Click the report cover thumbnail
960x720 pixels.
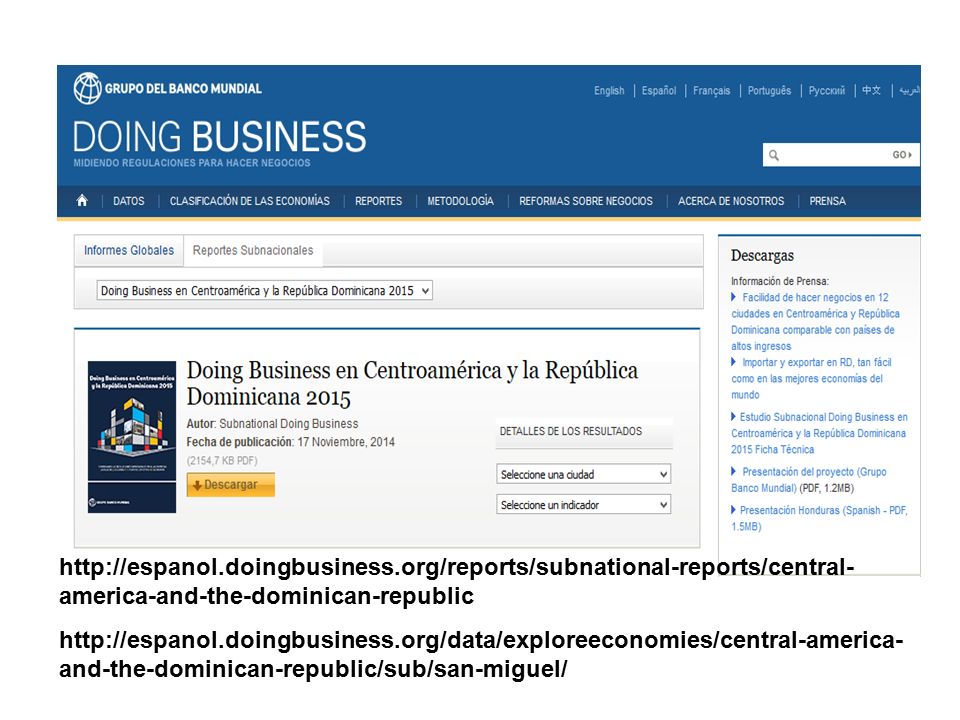click(132, 437)
